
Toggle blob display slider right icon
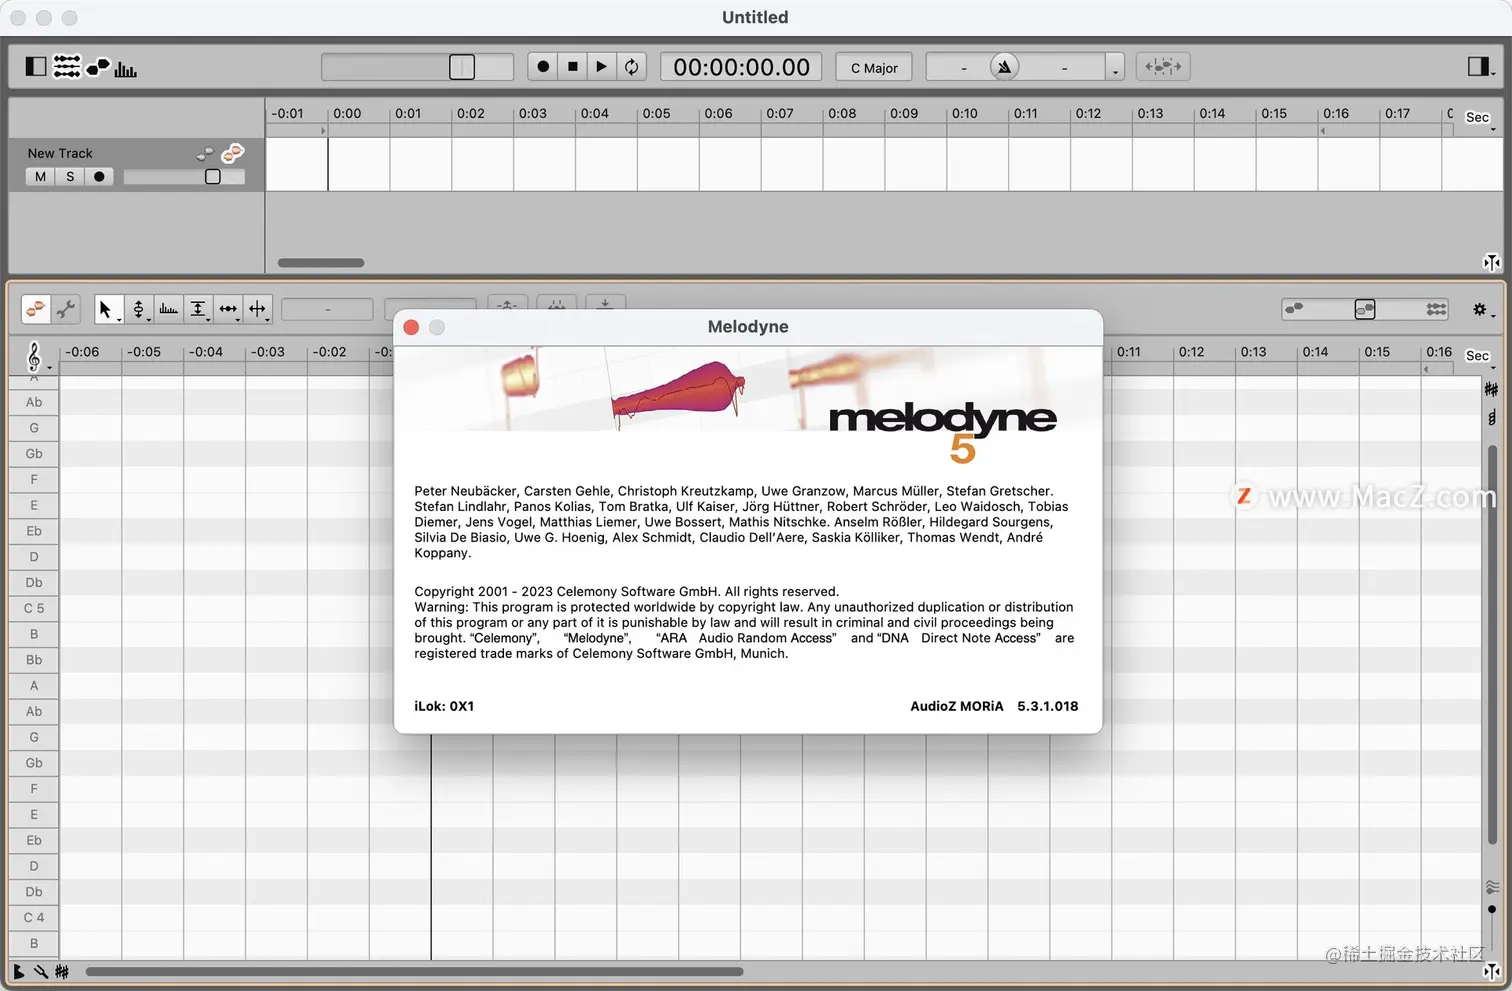(x=1436, y=309)
